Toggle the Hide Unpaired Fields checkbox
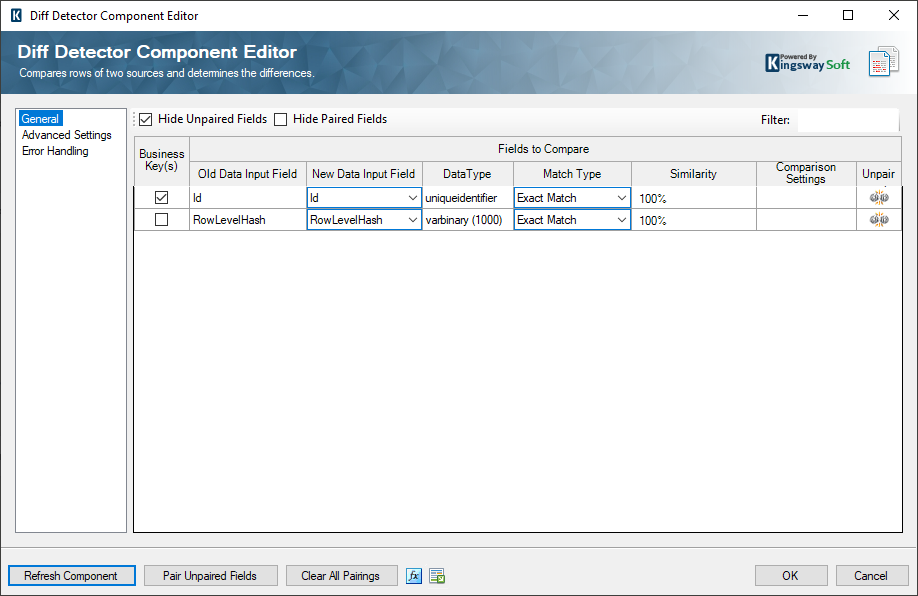918x596 pixels. tap(146, 120)
